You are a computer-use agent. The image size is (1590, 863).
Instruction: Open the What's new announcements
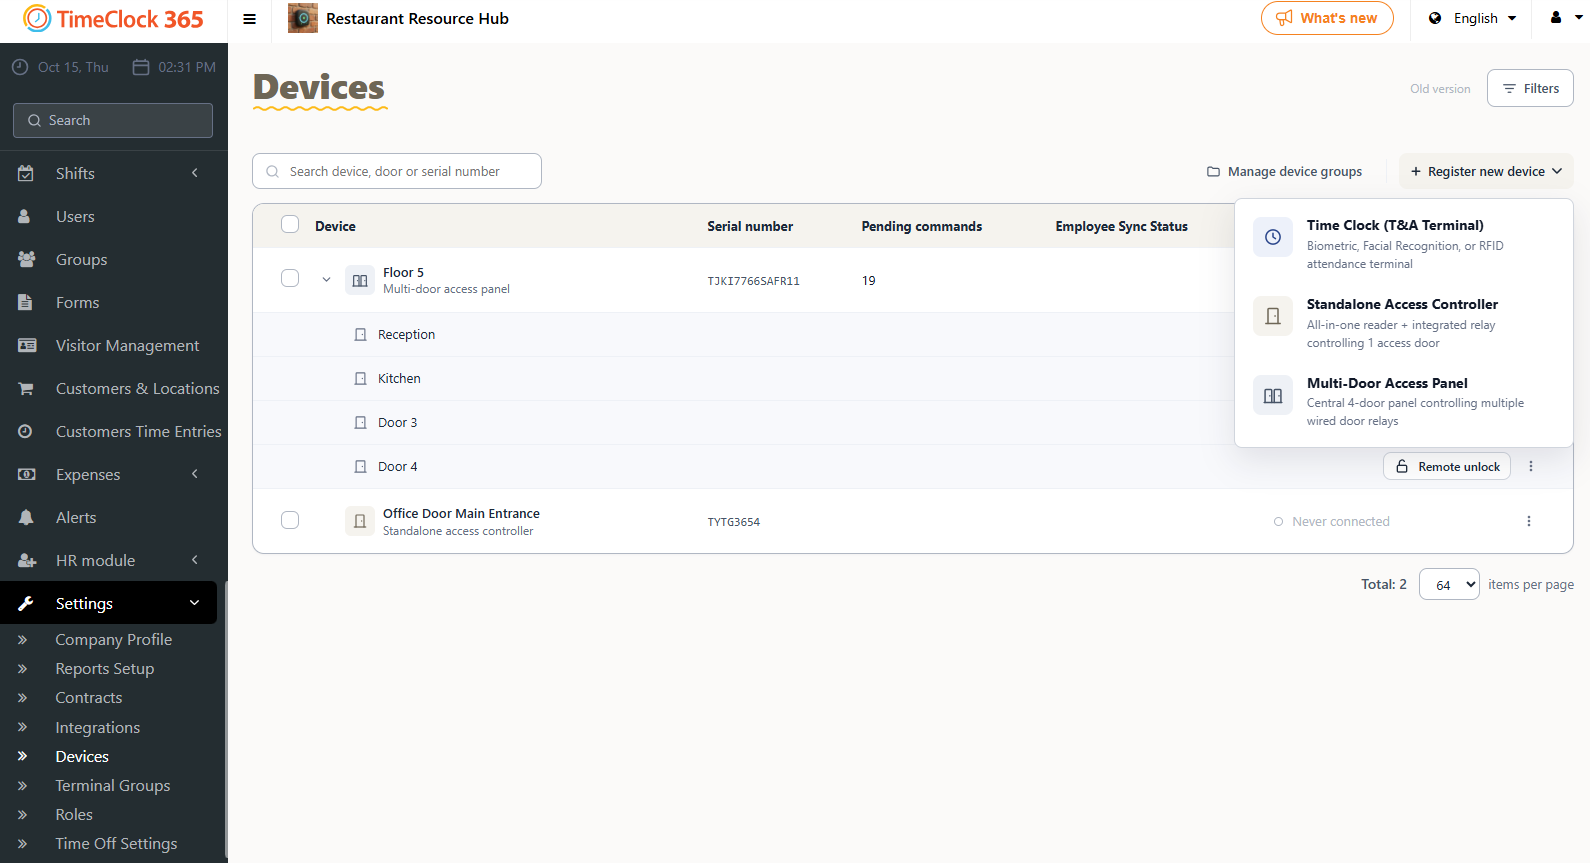point(1327,18)
